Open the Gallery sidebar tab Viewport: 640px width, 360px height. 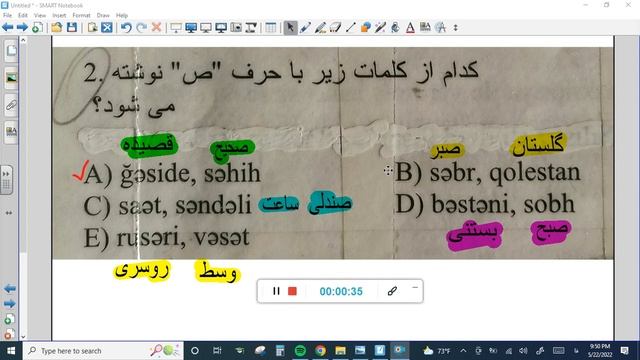point(11,78)
